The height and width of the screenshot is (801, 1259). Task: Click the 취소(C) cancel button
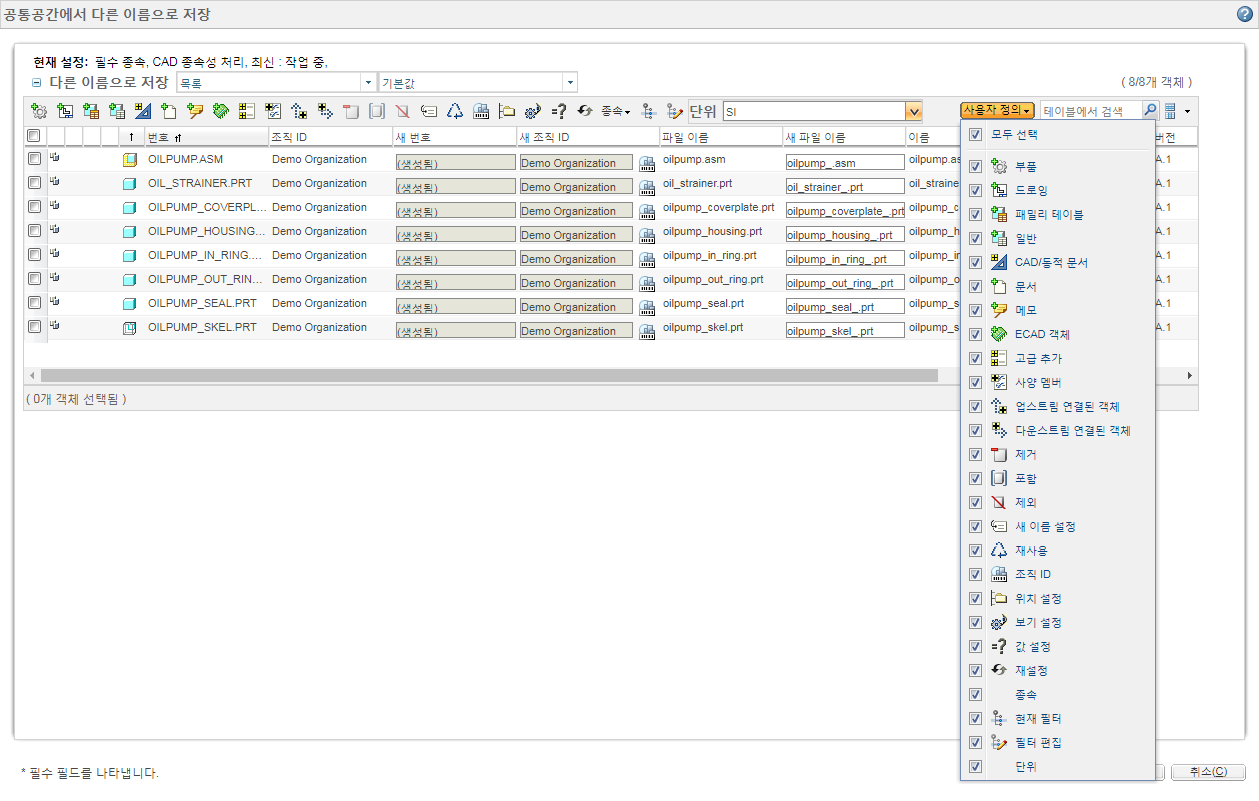click(x=1208, y=772)
